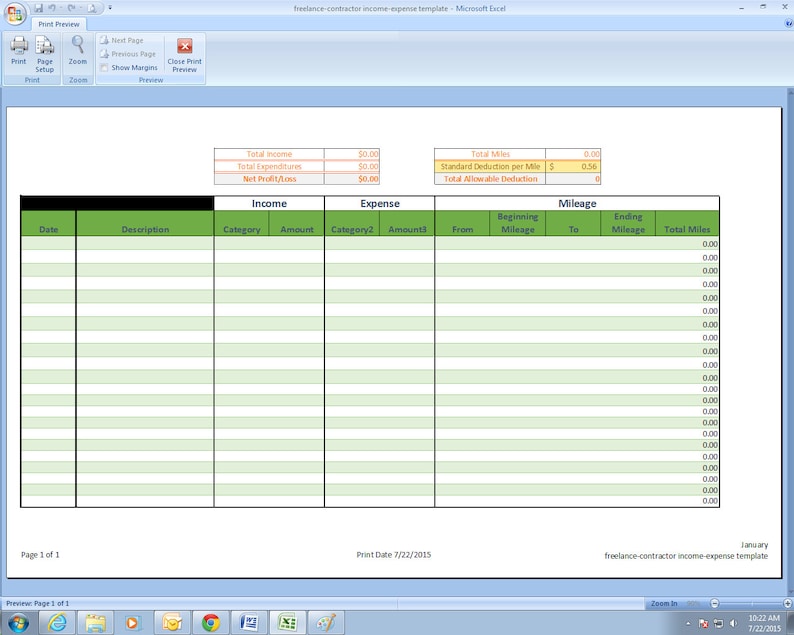Image resolution: width=794 pixels, height=635 pixels.
Task: Open Windows Explorer folder from taskbar
Action: (95, 622)
